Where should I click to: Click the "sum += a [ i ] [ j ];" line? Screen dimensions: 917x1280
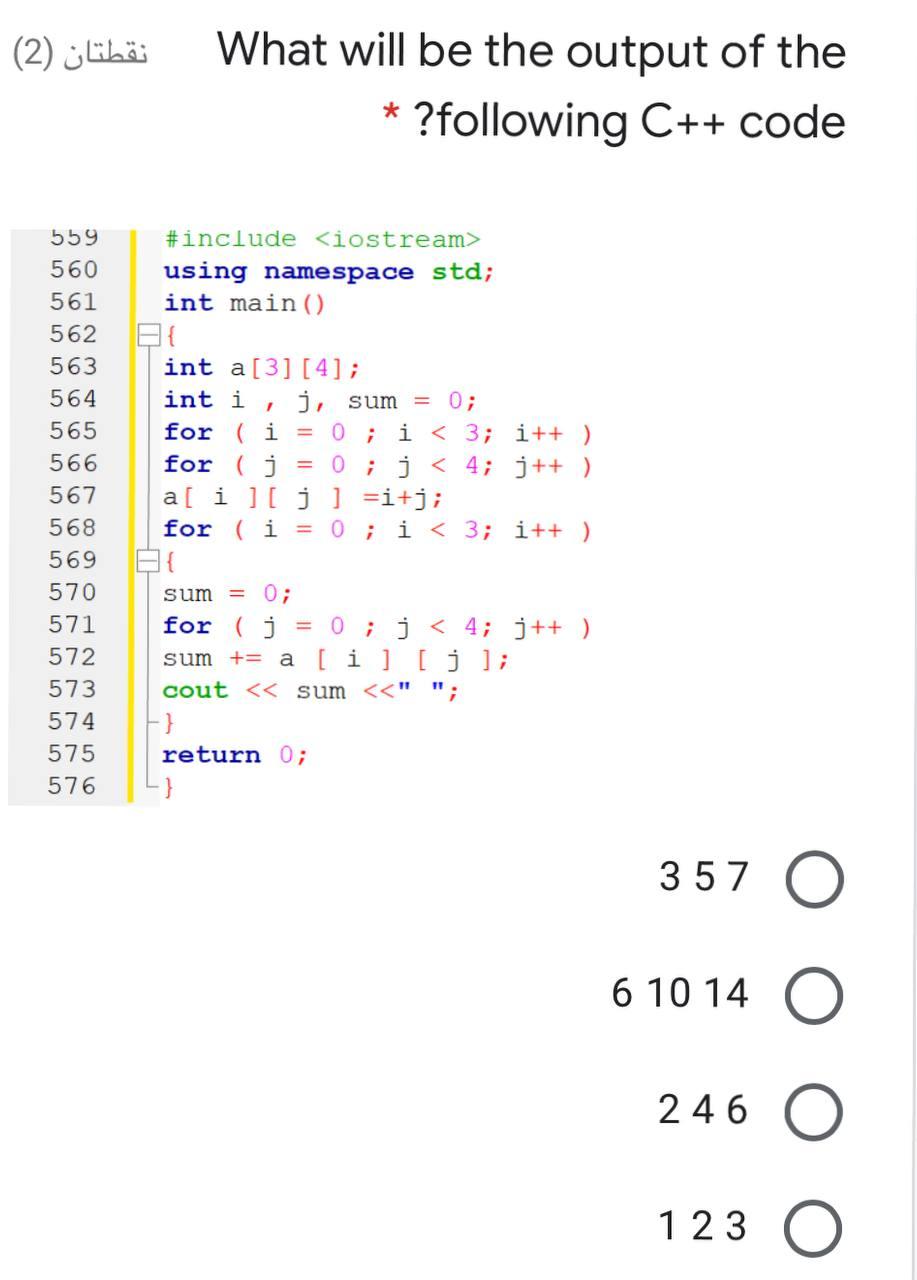click(336, 659)
